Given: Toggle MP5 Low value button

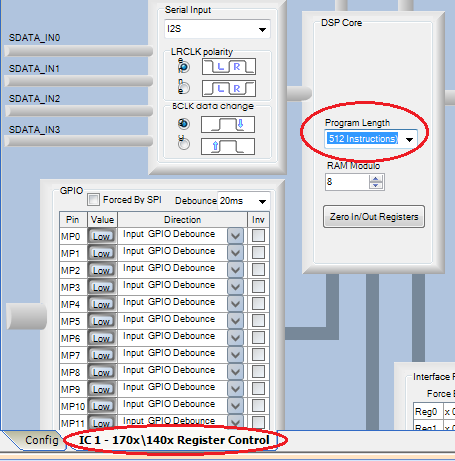Looking at the screenshot, I should coord(102,321).
